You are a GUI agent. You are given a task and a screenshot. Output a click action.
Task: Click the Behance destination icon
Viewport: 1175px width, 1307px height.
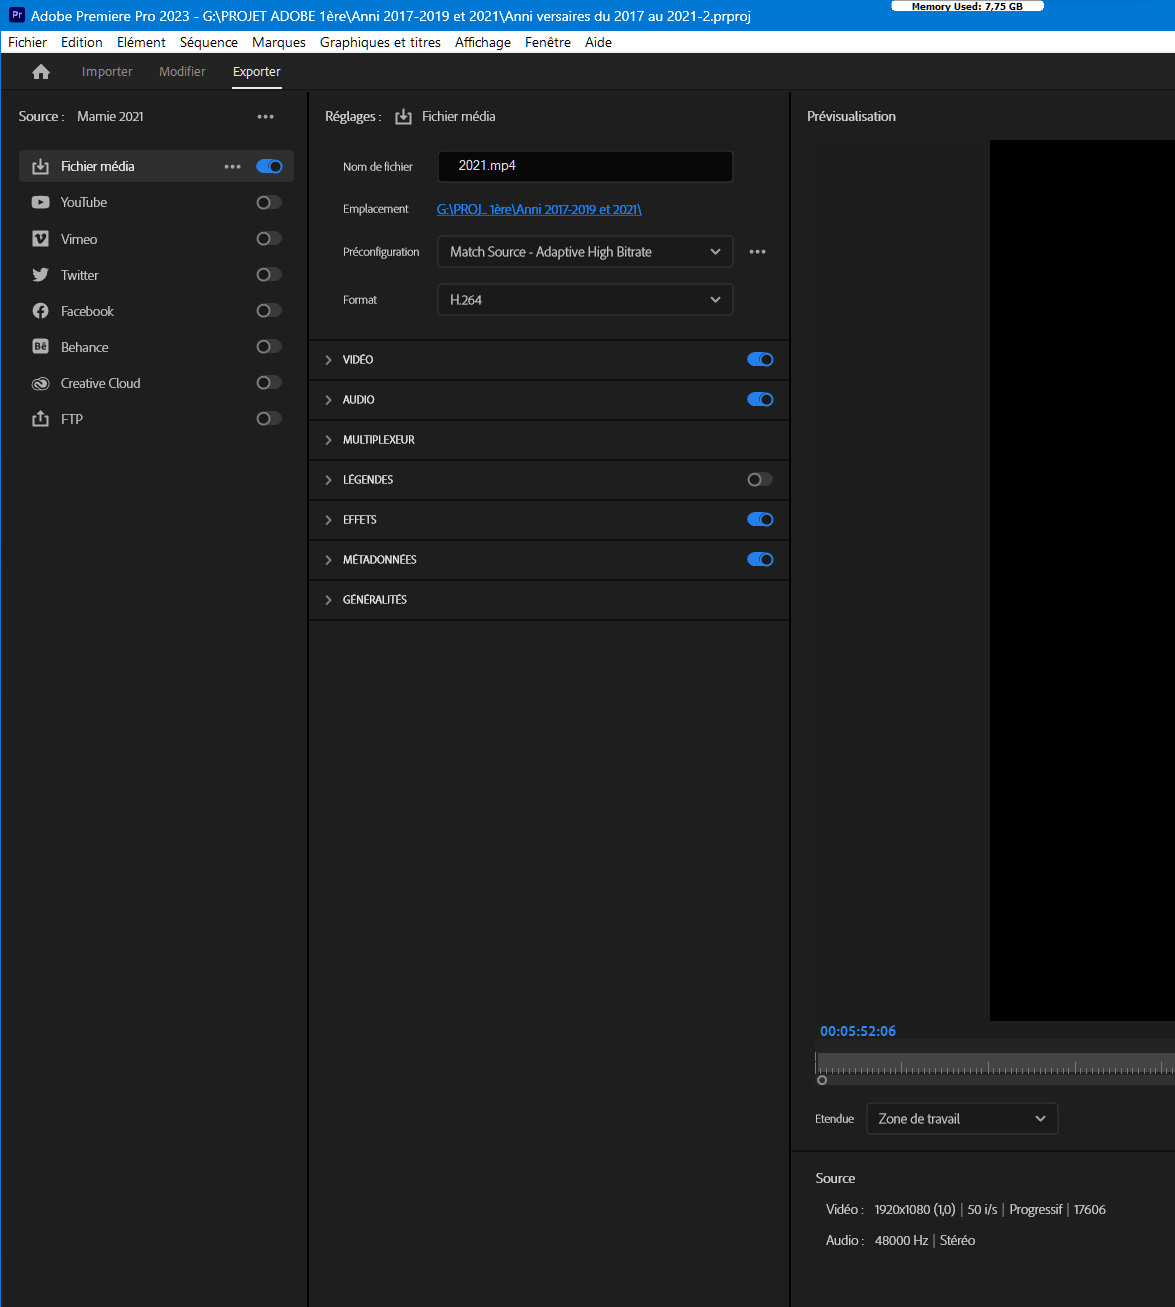click(x=40, y=347)
